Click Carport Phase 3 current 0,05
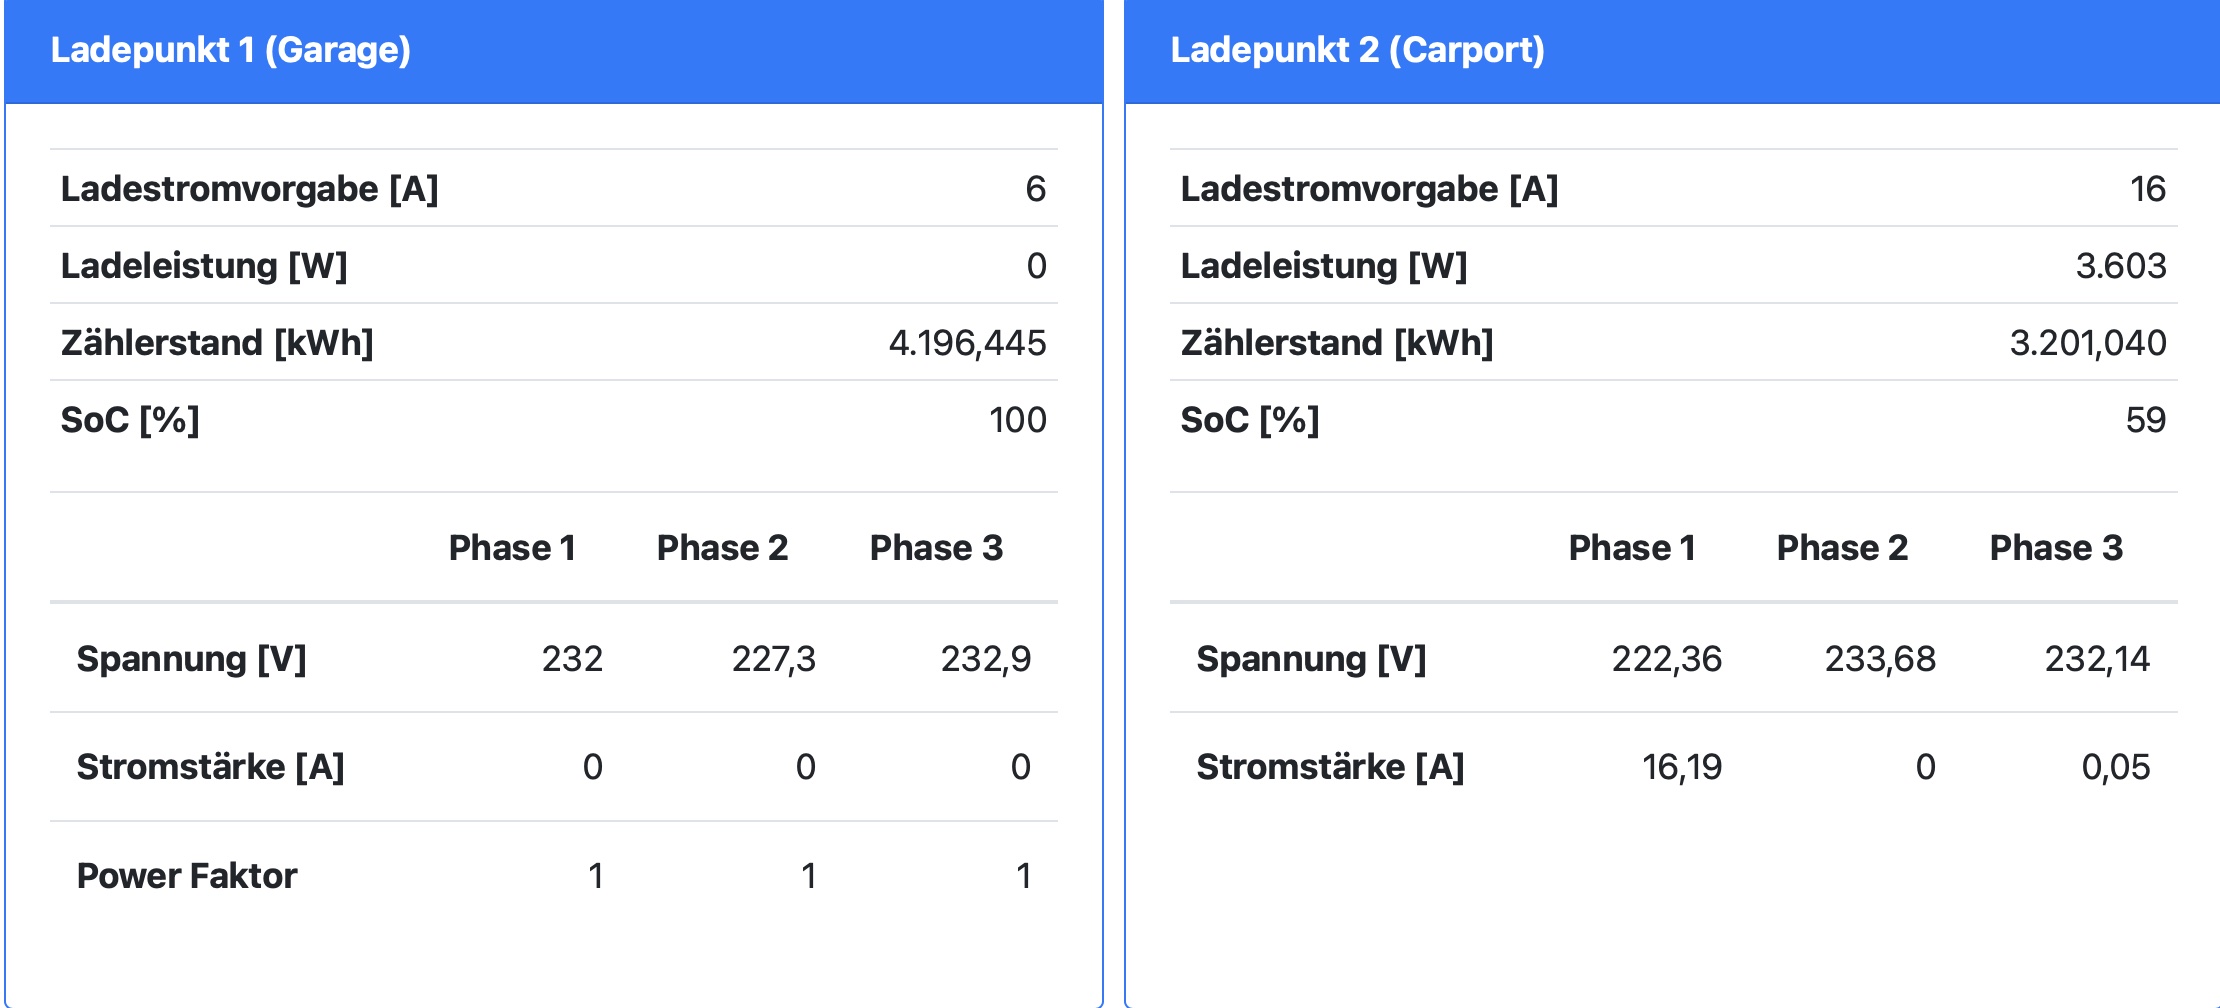 pos(2115,767)
